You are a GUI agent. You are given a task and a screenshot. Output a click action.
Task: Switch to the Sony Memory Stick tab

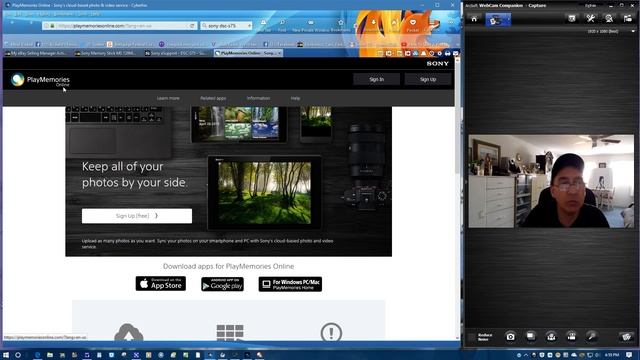pos(107,53)
